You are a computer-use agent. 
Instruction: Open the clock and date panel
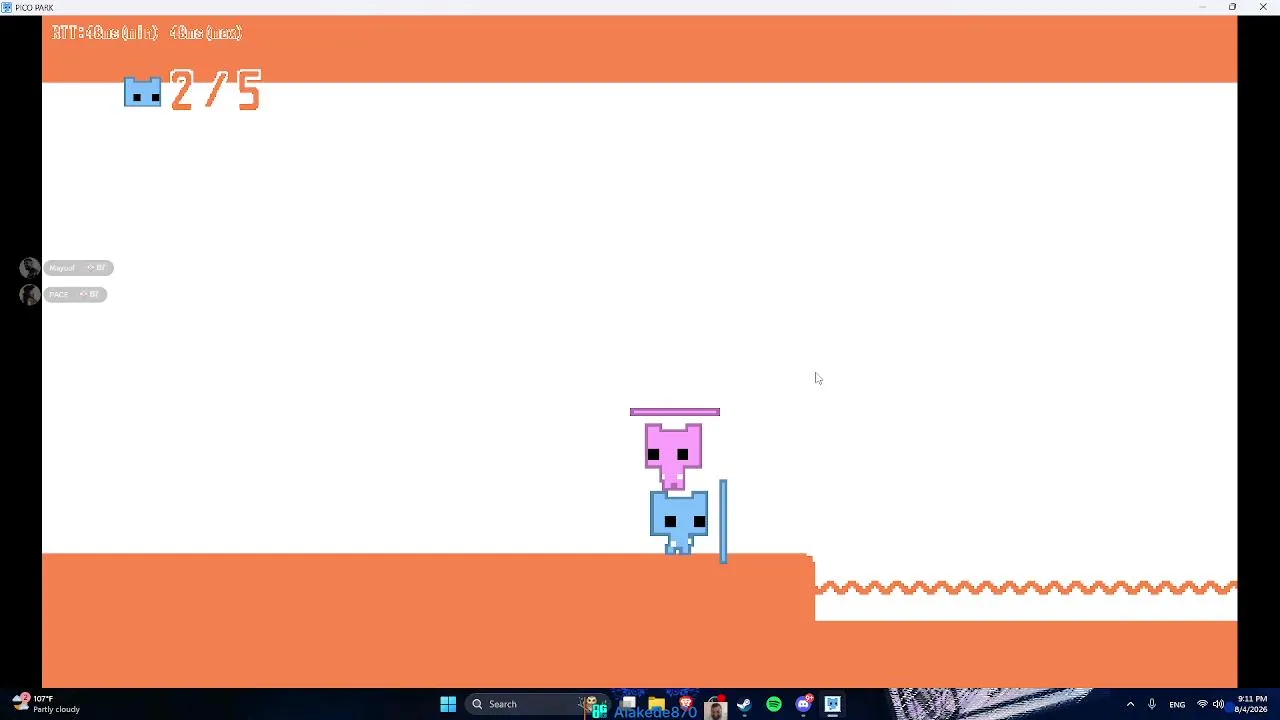(1252, 704)
